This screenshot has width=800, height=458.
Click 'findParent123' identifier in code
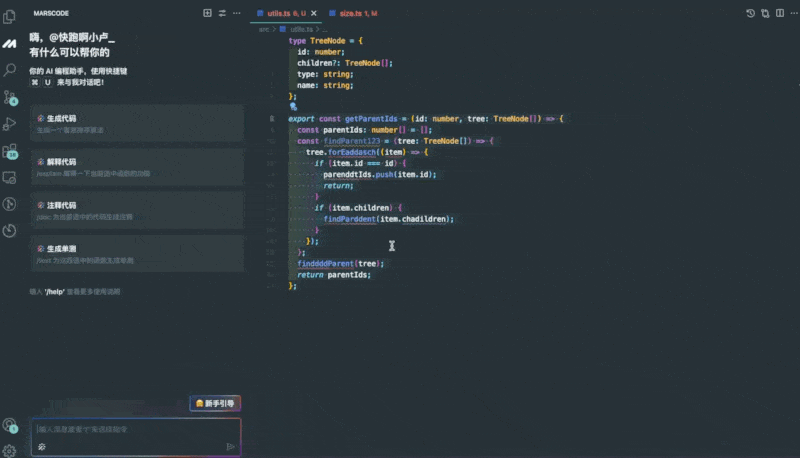[352, 141]
